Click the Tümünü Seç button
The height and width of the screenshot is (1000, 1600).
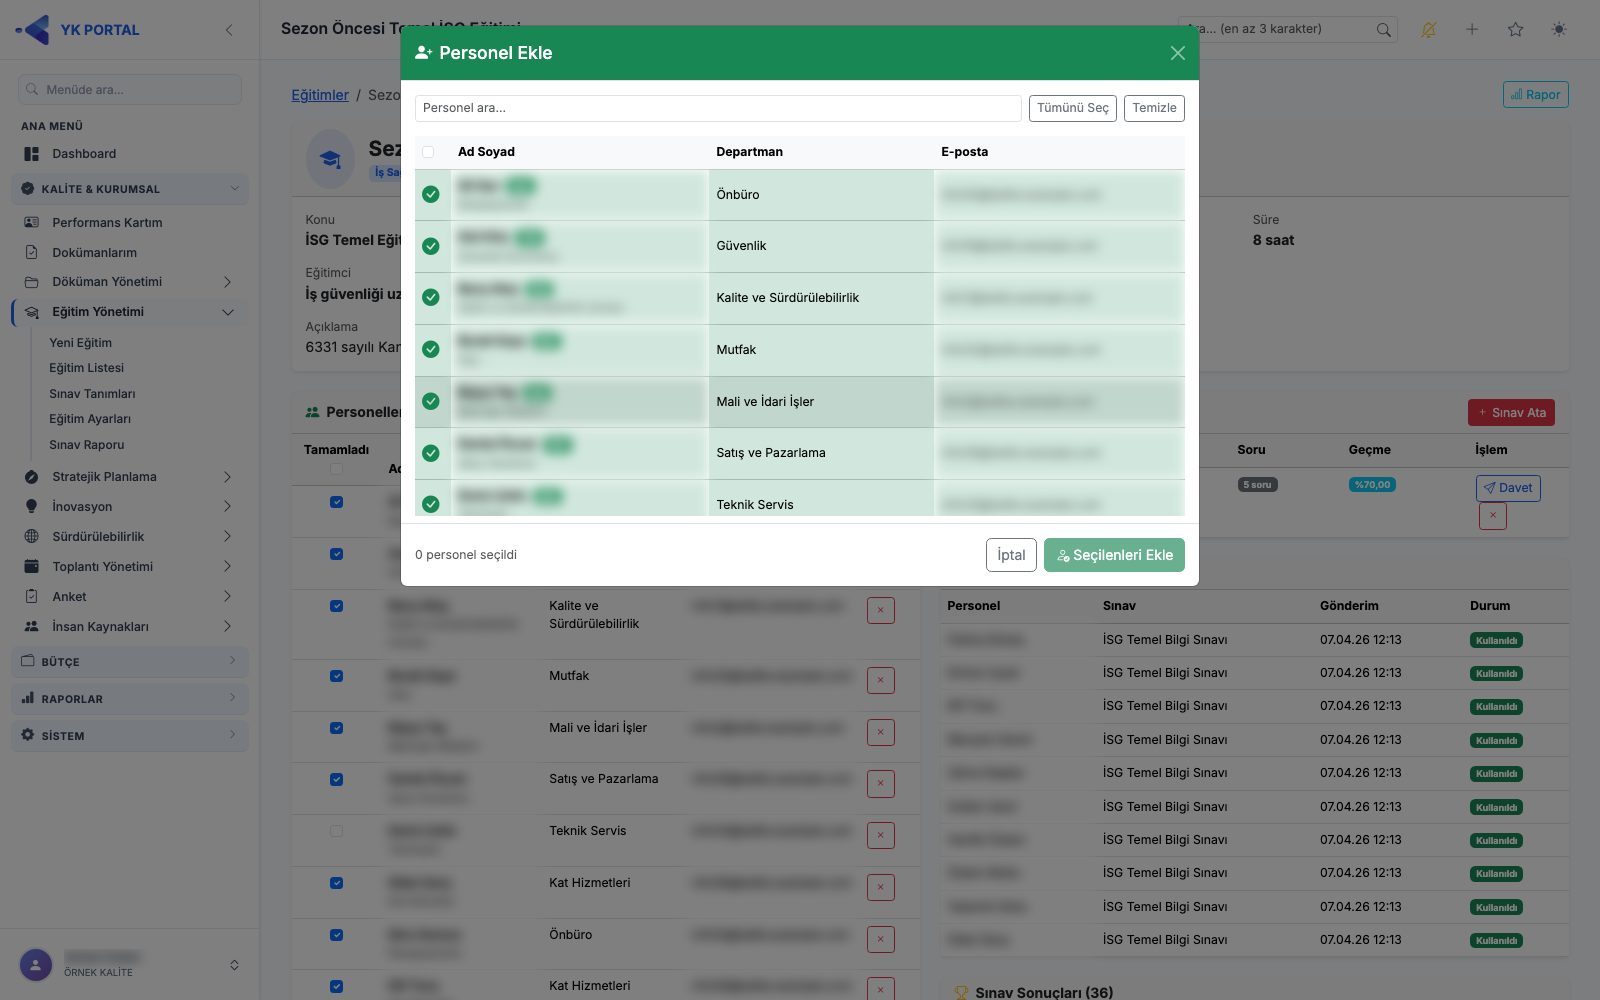point(1073,108)
